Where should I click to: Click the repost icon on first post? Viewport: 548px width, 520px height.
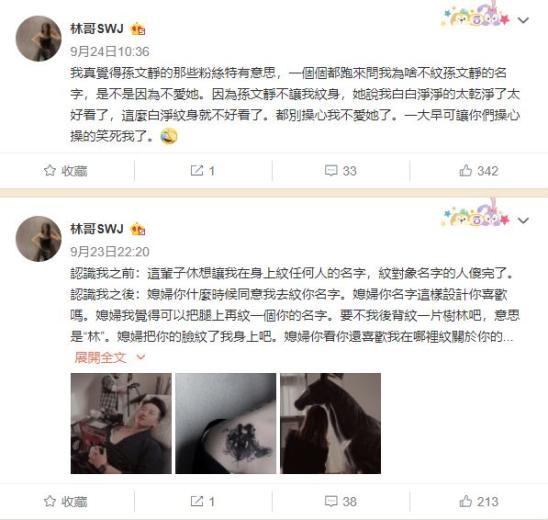197,171
